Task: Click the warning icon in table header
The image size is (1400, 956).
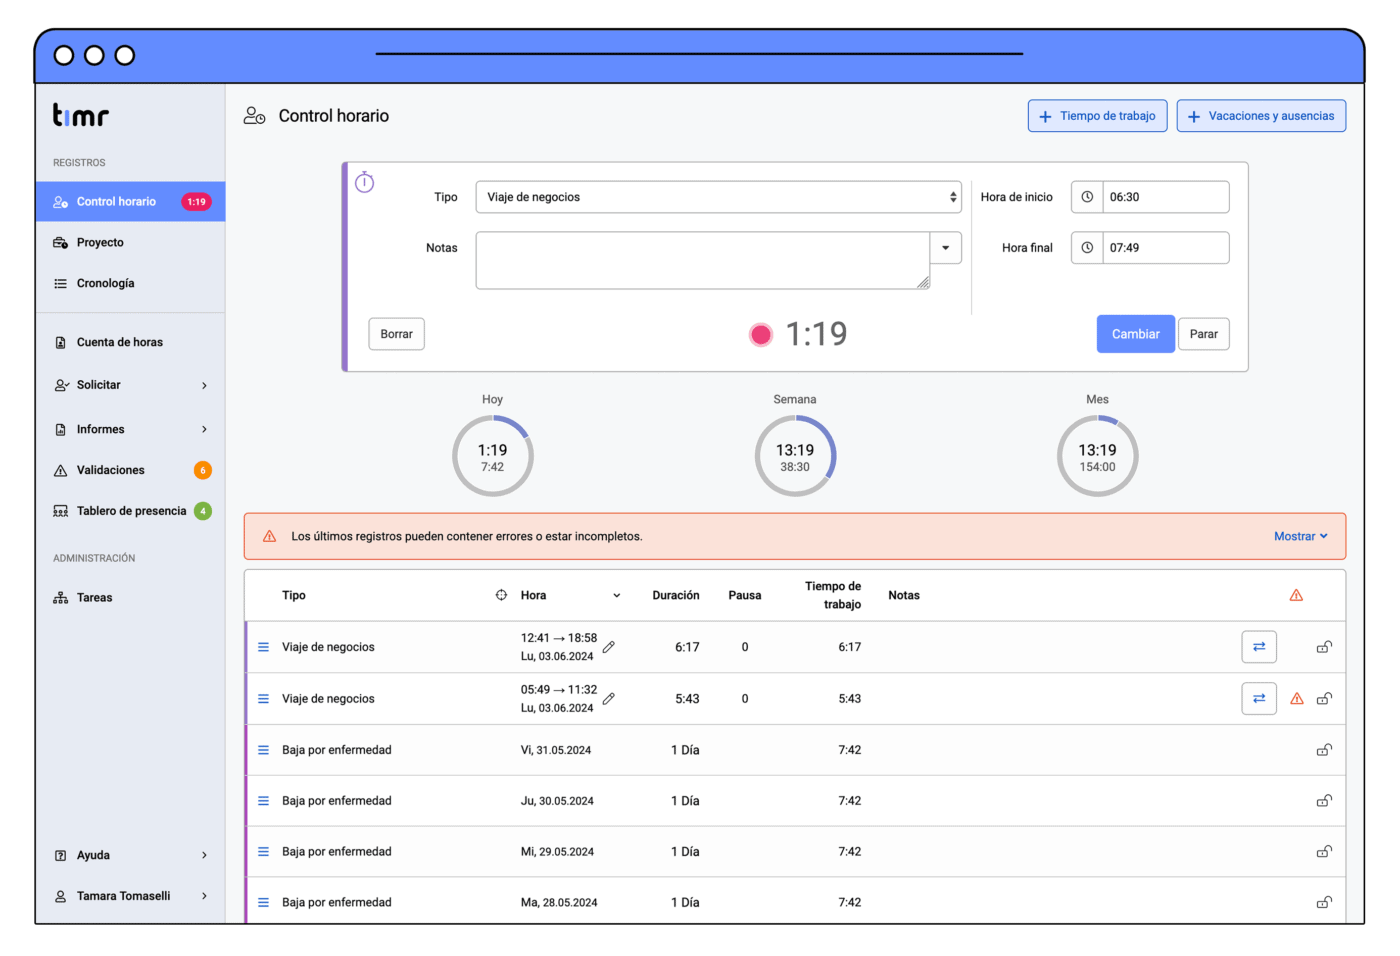Action: point(1296,595)
